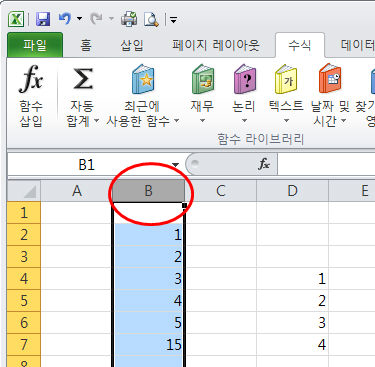Select row 4 header

(24, 279)
